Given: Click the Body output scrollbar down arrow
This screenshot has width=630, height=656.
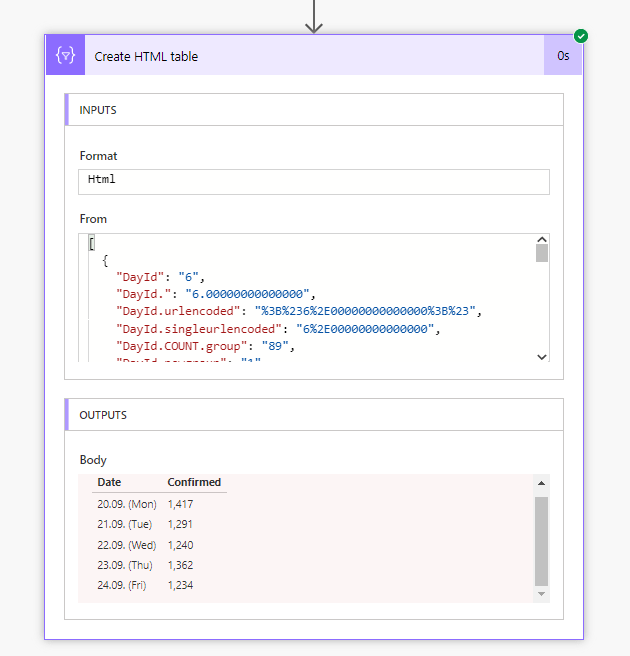Looking at the screenshot, I should pyautogui.click(x=542, y=594).
